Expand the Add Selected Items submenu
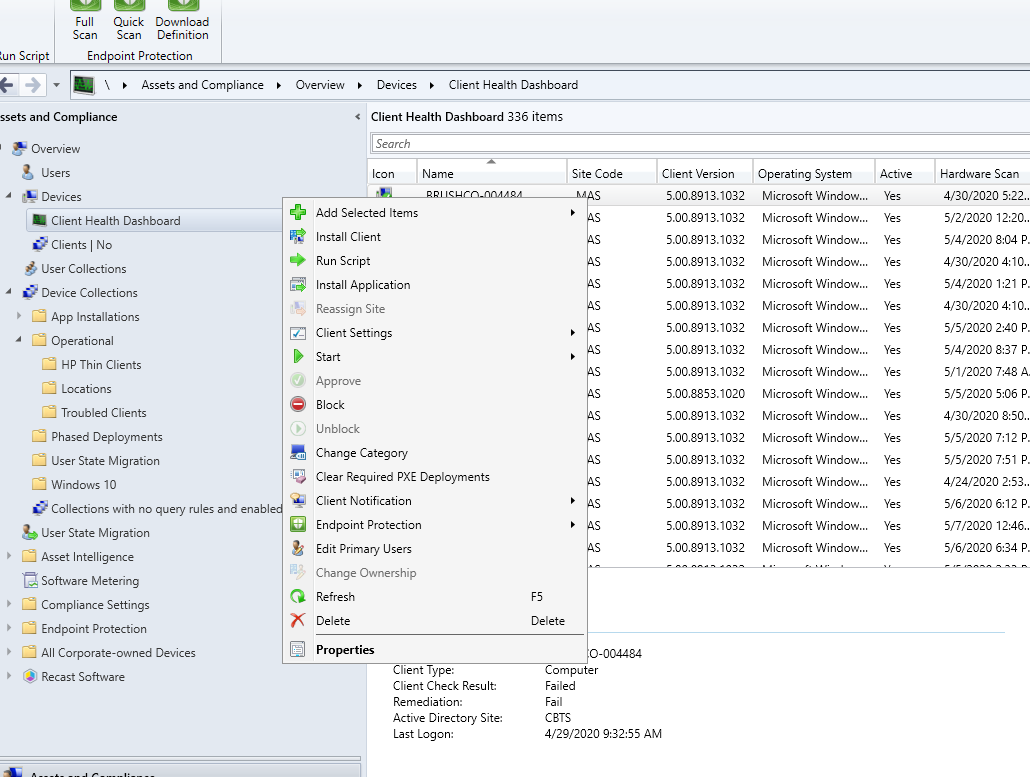This screenshot has width=1030, height=777. (573, 213)
